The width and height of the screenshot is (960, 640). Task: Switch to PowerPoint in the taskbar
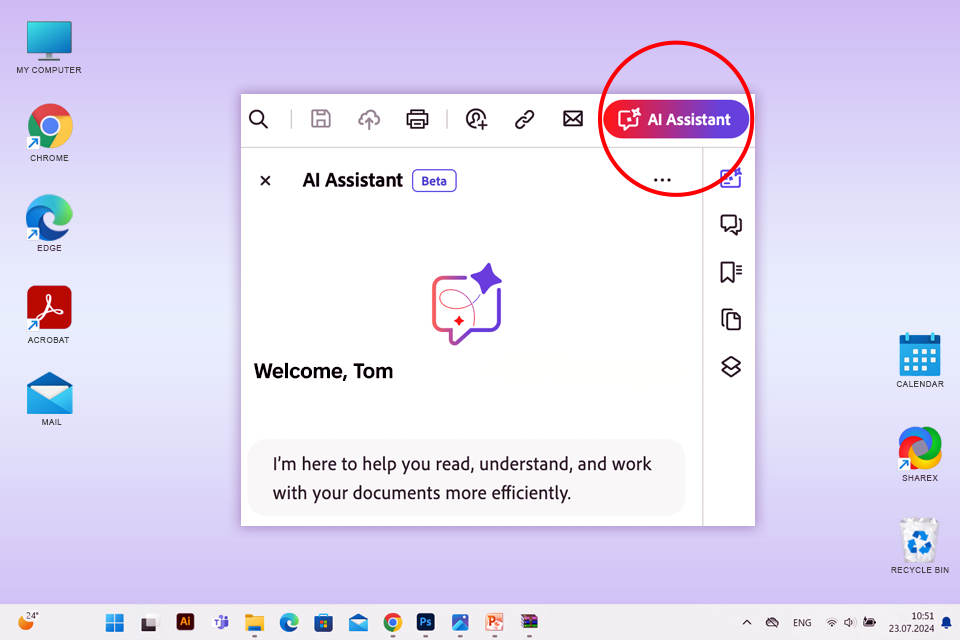pos(494,622)
